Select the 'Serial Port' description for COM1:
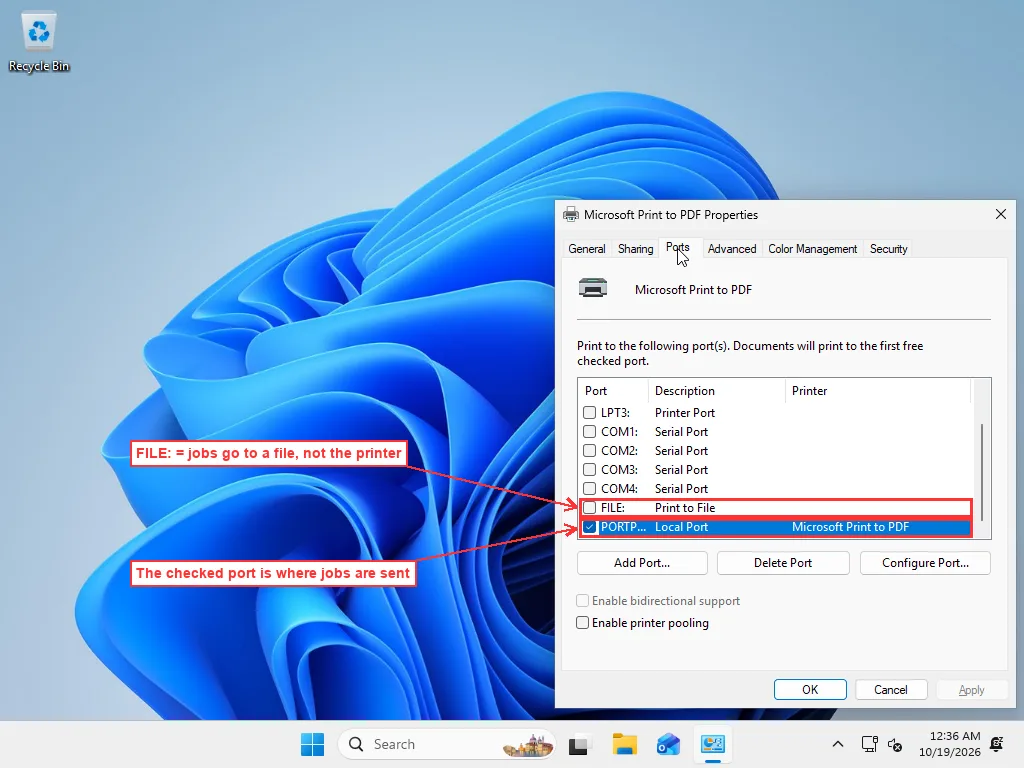Viewport: 1024px width, 768px height. pos(681,432)
